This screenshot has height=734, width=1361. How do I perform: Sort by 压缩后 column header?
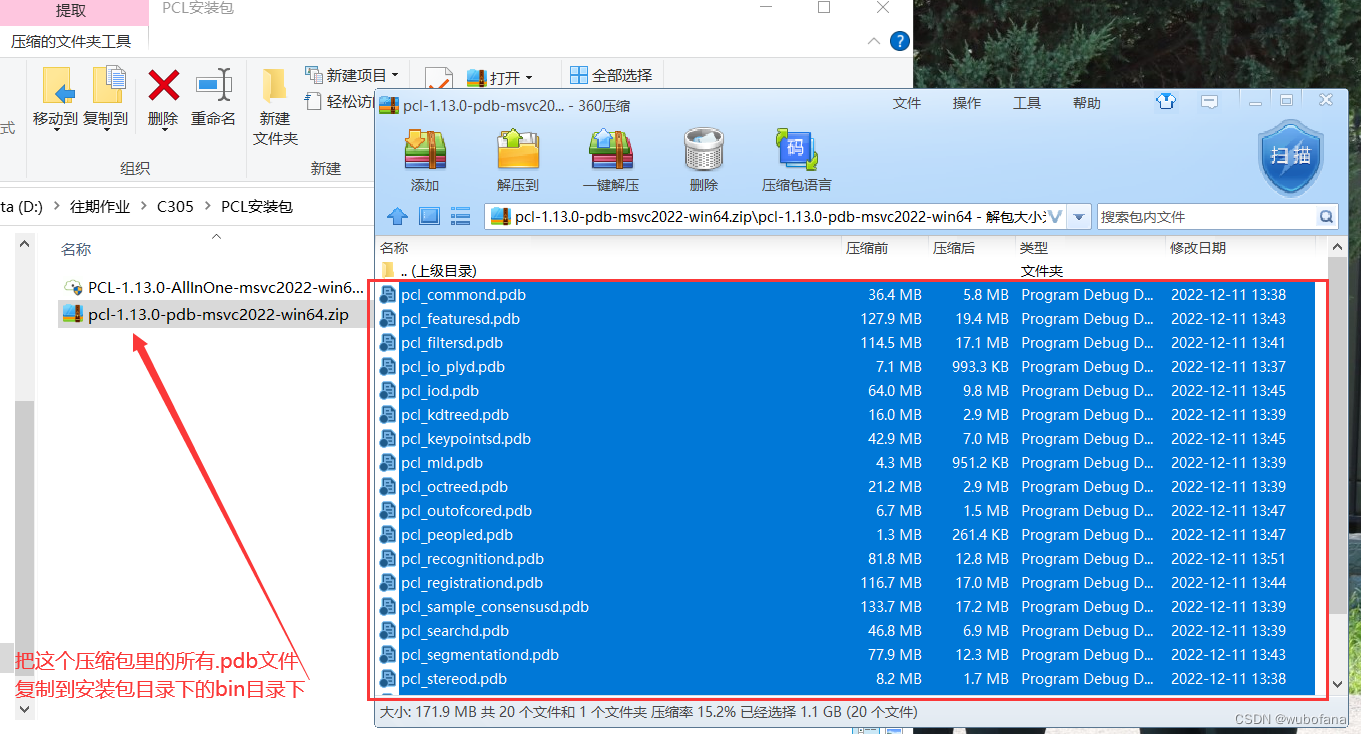pyautogui.click(x=973, y=248)
